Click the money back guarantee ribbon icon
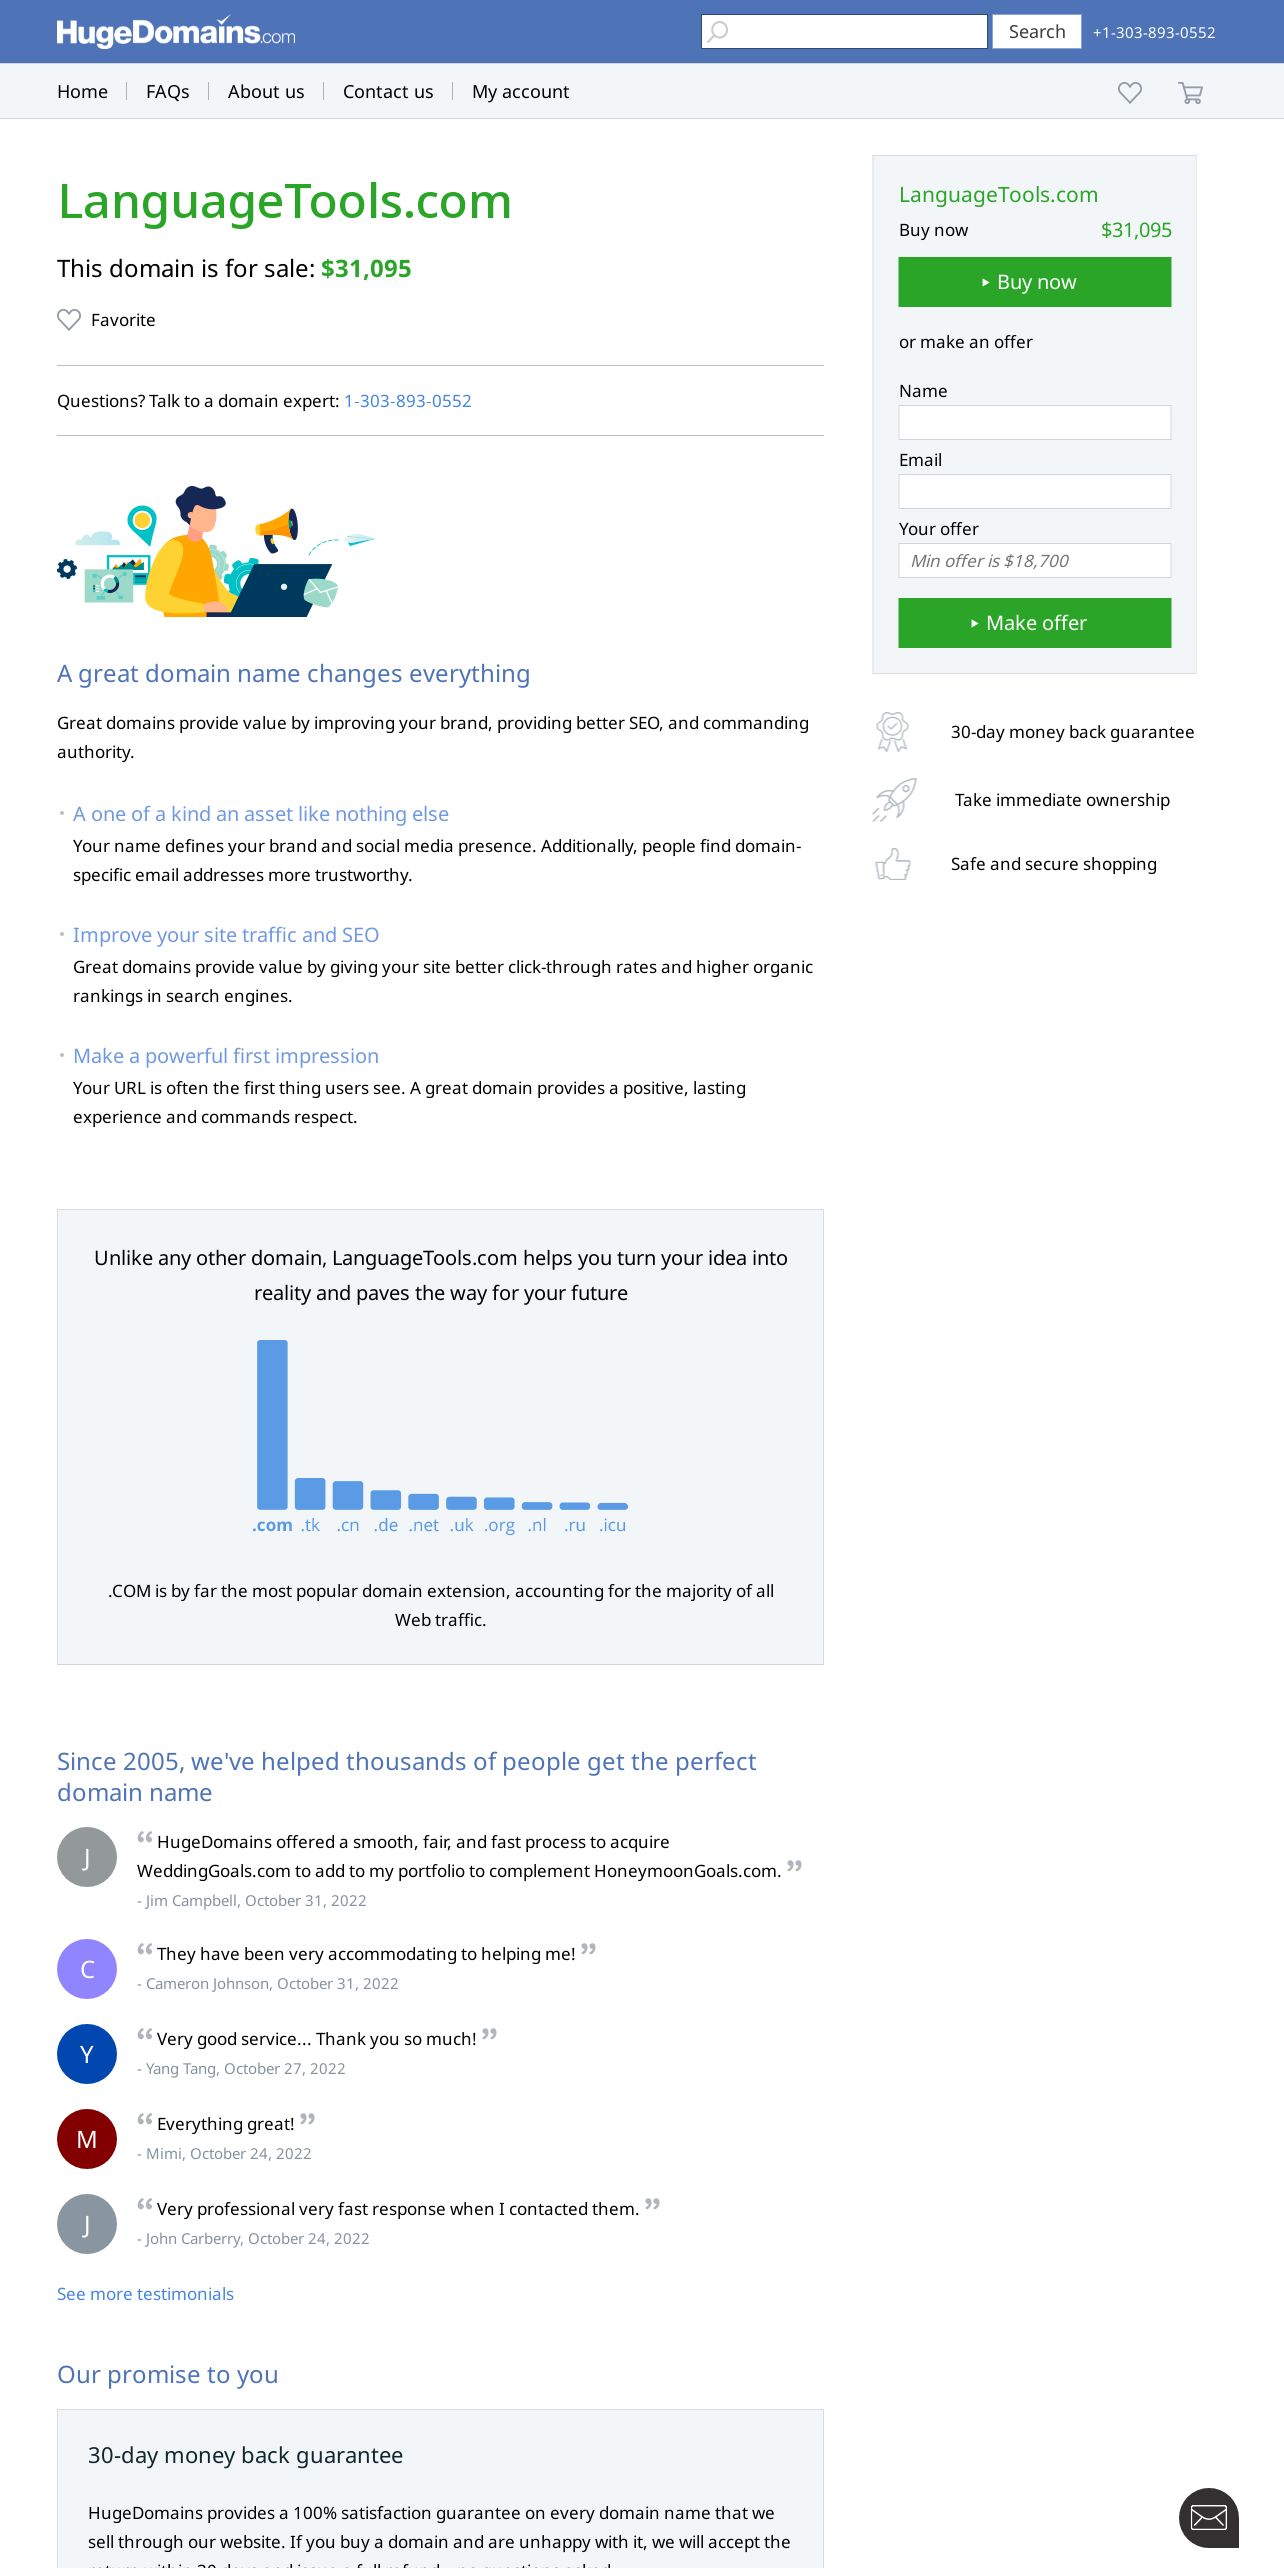Screen dimensions: 1284x2568 (892, 732)
